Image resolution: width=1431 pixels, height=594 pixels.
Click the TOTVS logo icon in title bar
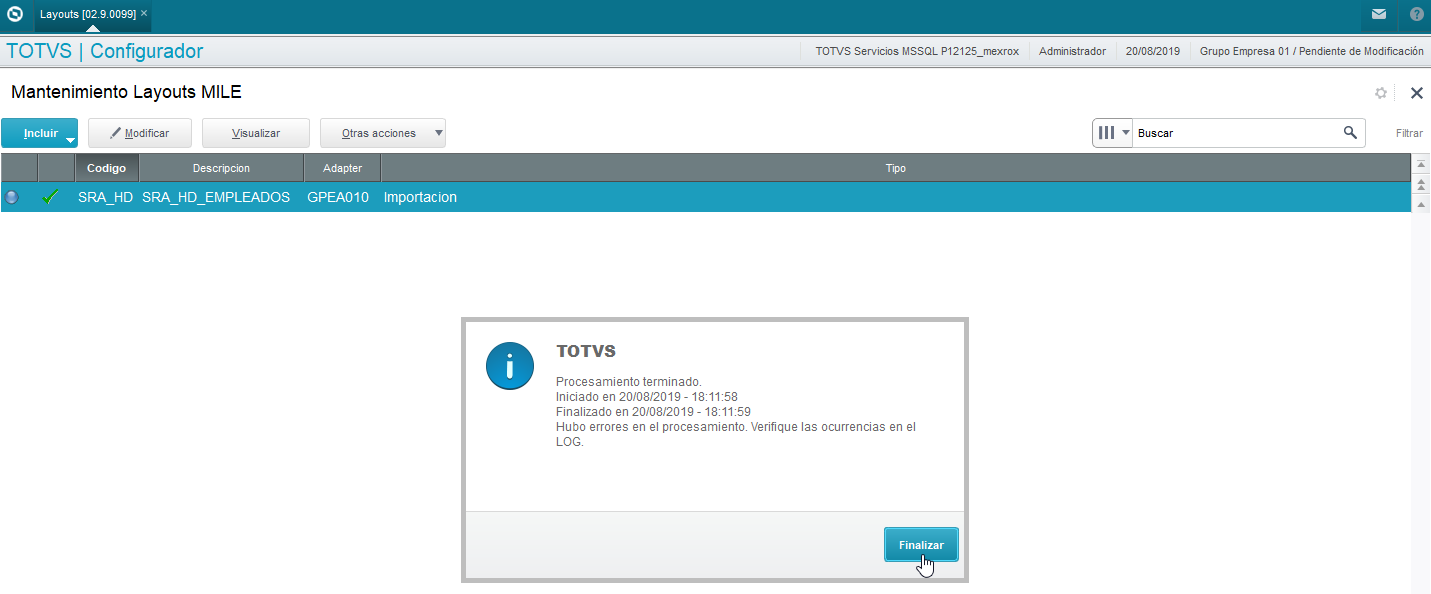tap(15, 14)
